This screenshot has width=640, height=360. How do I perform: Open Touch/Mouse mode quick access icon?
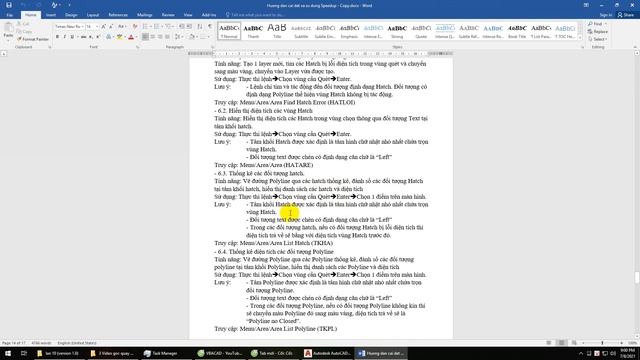[55, 5]
